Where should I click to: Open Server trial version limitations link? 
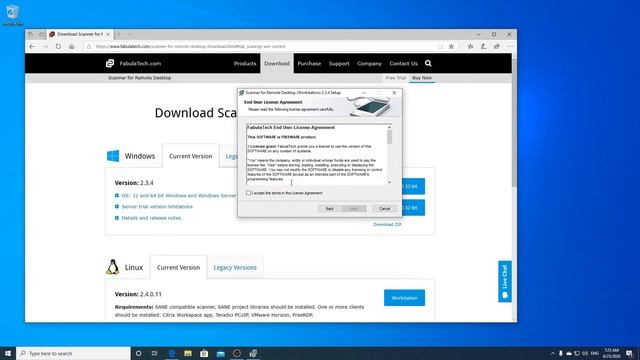(x=157, y=207)
